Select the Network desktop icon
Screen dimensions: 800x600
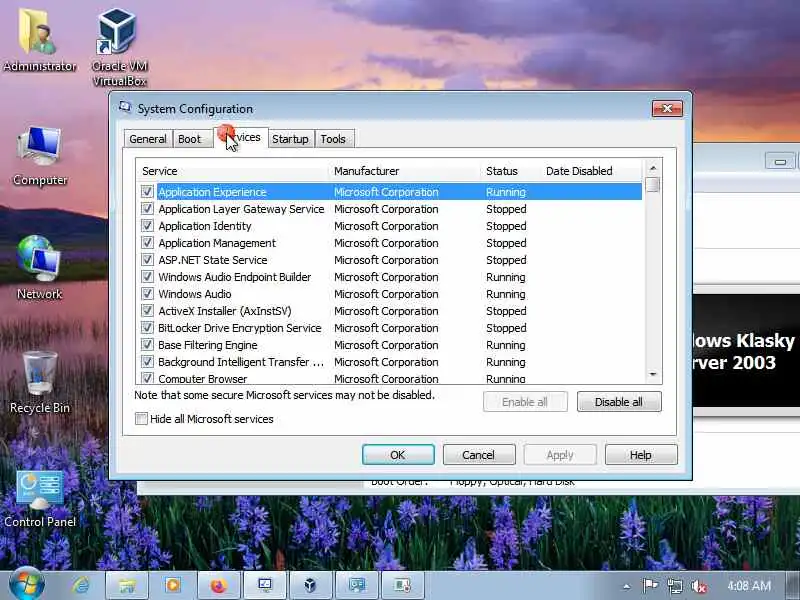pyautogui.click(x=39, y=267)
